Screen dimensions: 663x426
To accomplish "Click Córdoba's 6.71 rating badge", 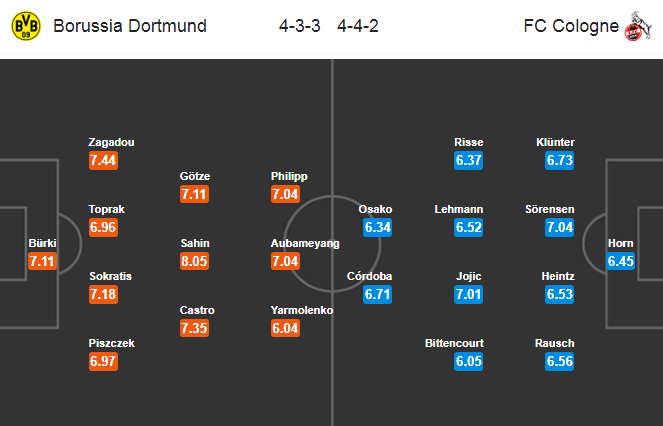I will click(378, 294).
